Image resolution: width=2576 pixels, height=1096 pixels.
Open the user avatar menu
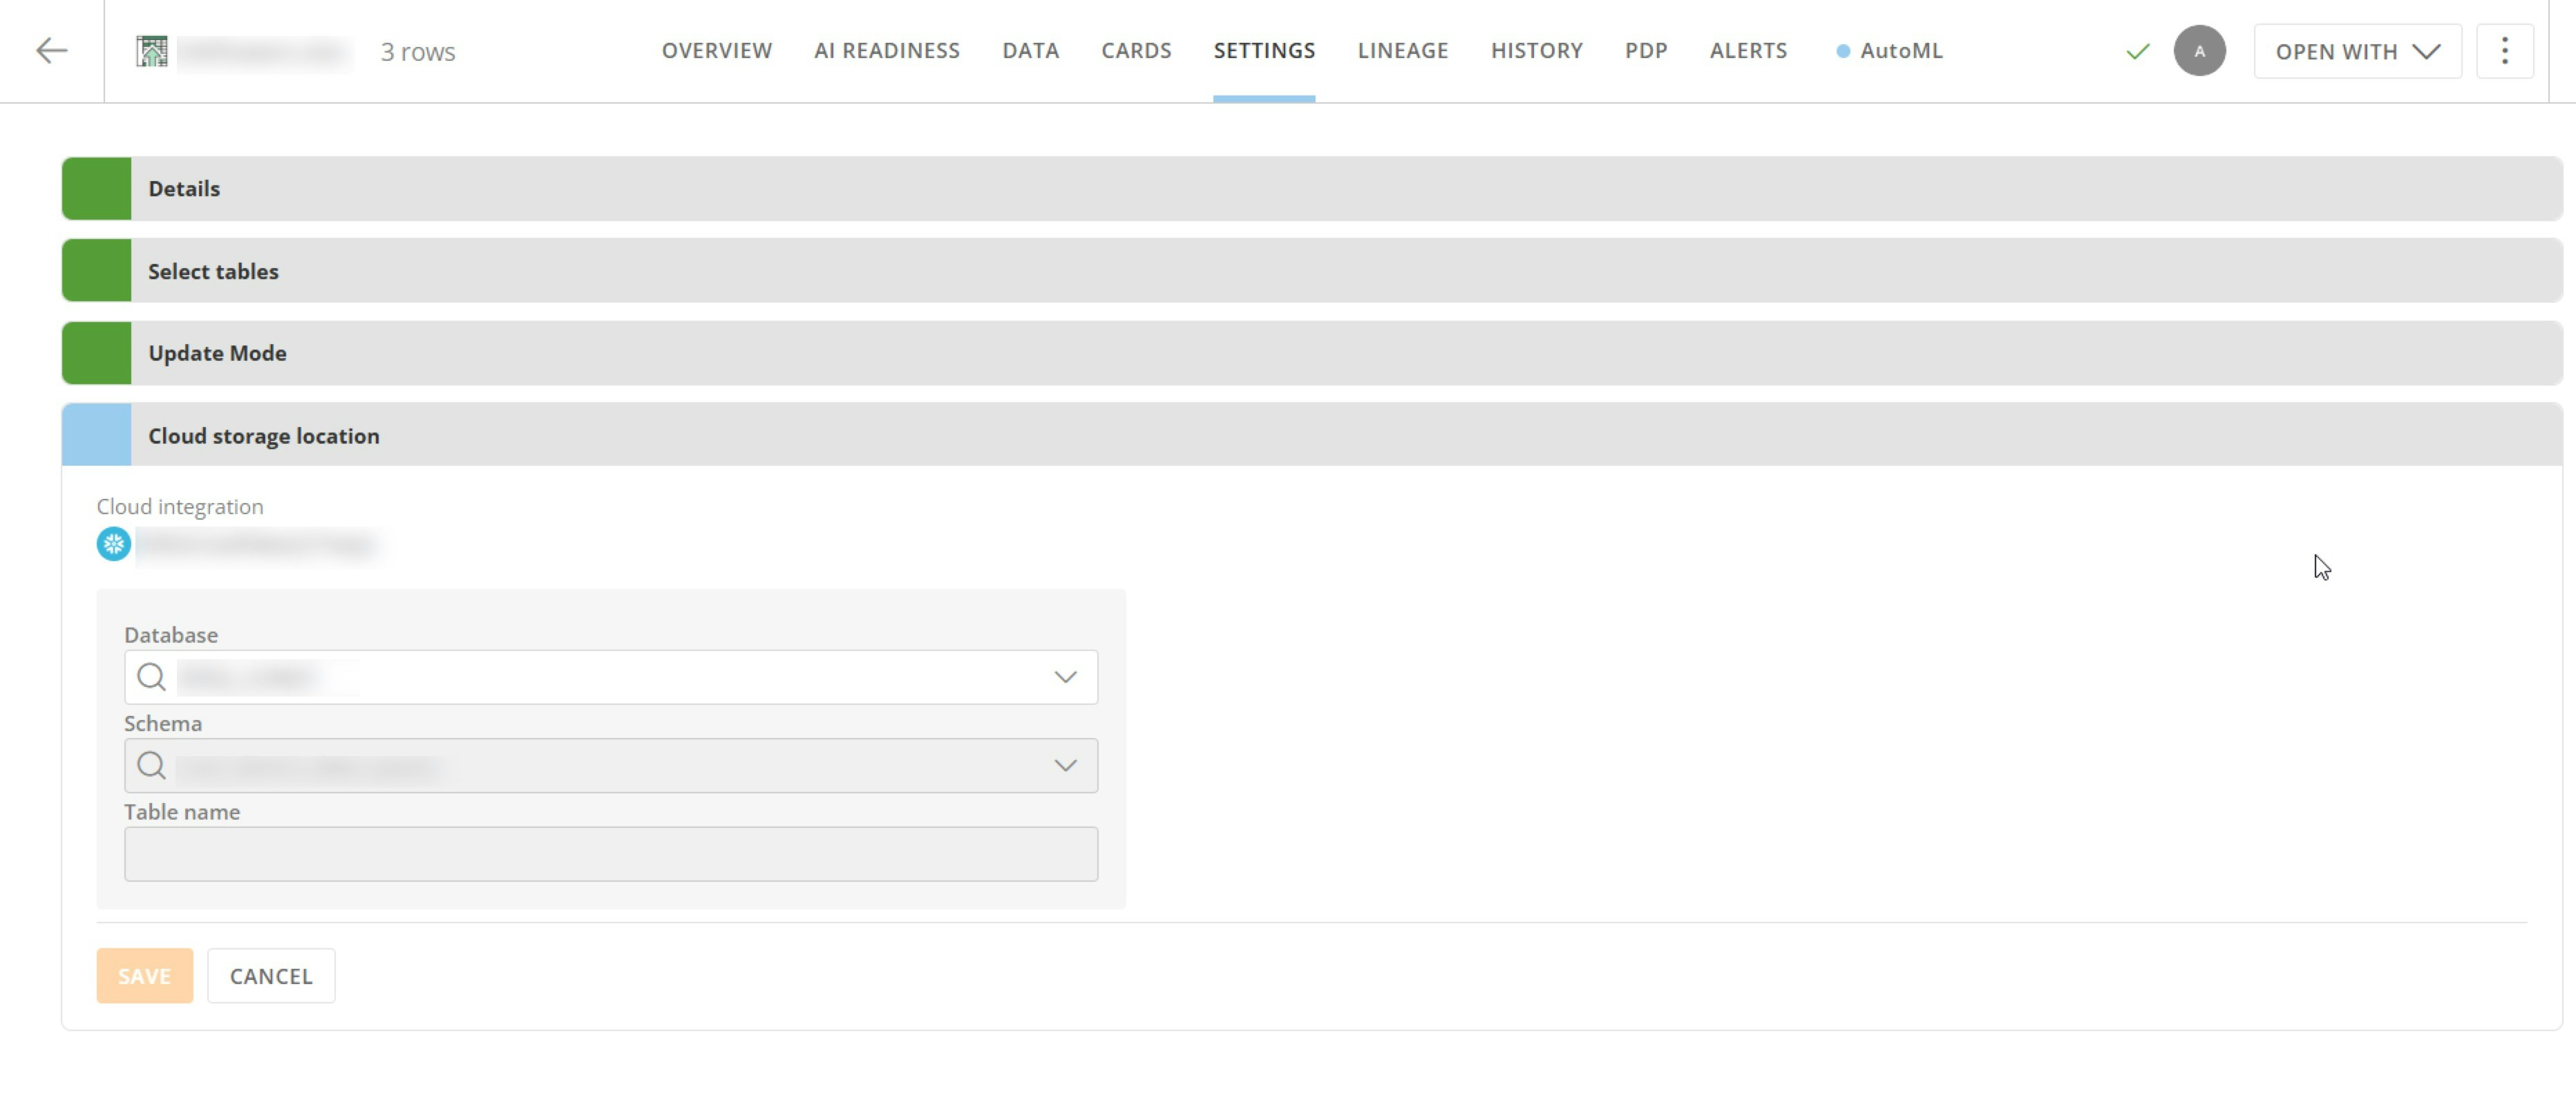click(2199, 51)
